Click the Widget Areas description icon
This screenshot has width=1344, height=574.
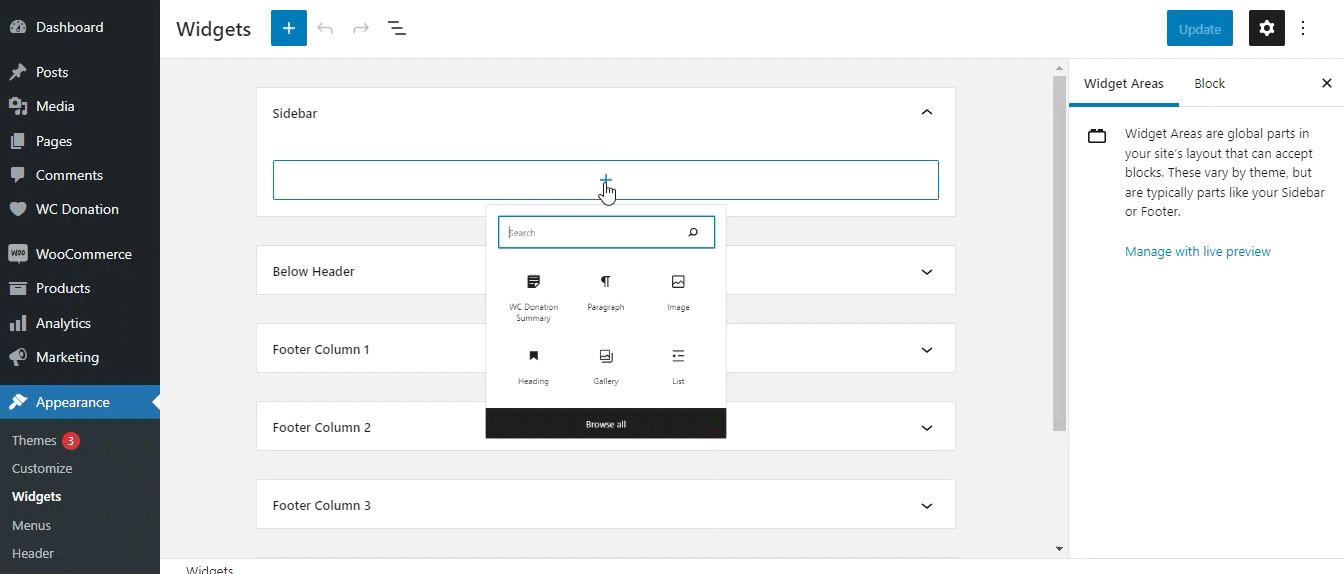click(1097, 136)
